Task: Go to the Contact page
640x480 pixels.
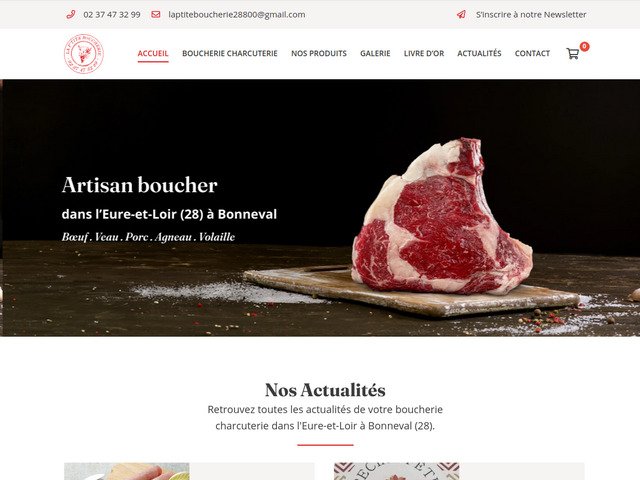Action: pos(532,53)
